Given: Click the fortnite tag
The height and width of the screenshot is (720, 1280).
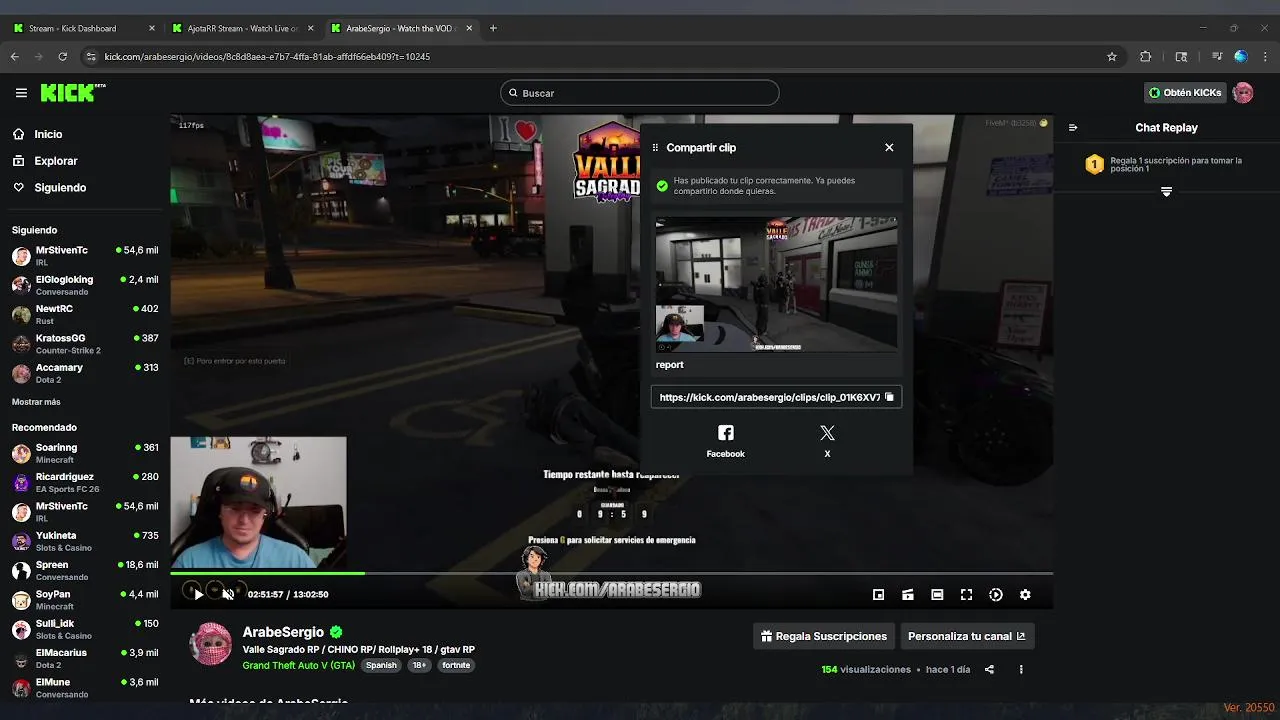Looking at the screenshot, I should (456, 665).
